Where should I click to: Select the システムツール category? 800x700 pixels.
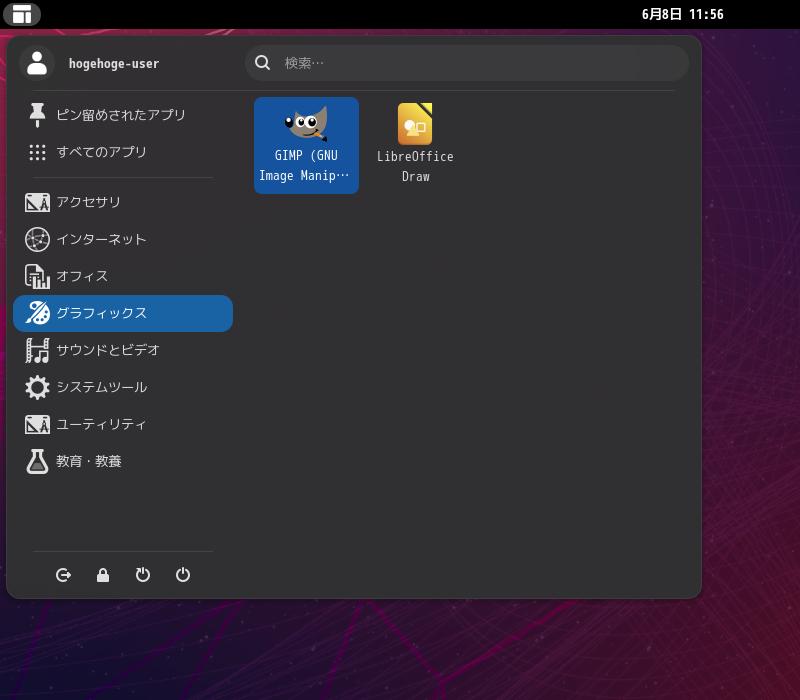coord(123,387)
